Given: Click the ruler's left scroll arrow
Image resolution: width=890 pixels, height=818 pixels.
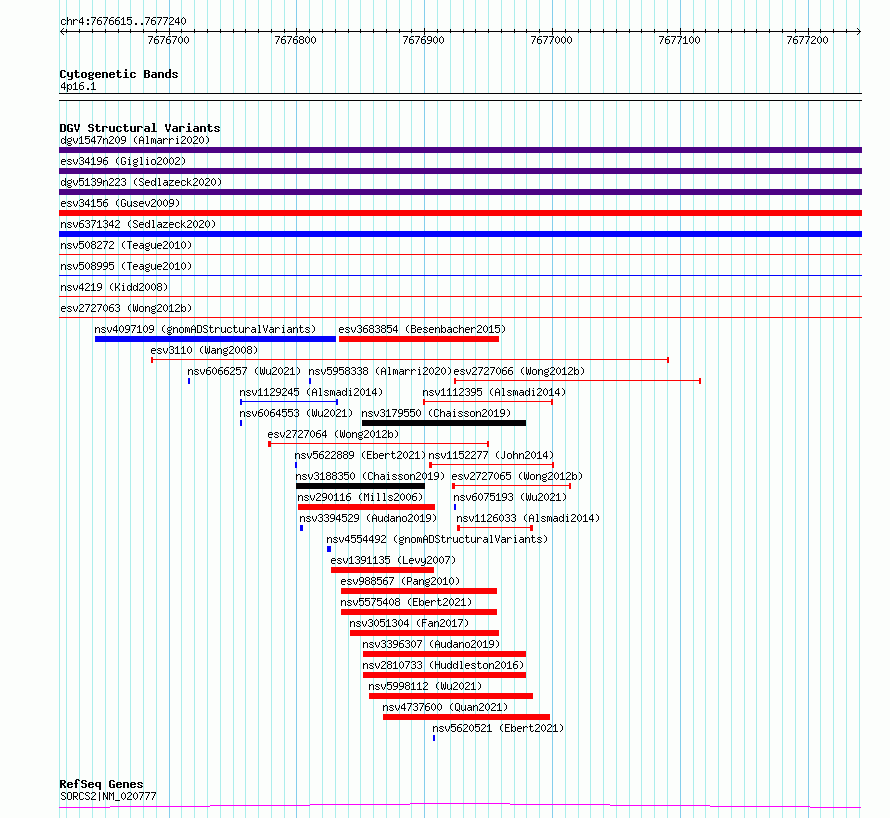Looking at the screenshot, I should 62,32.
